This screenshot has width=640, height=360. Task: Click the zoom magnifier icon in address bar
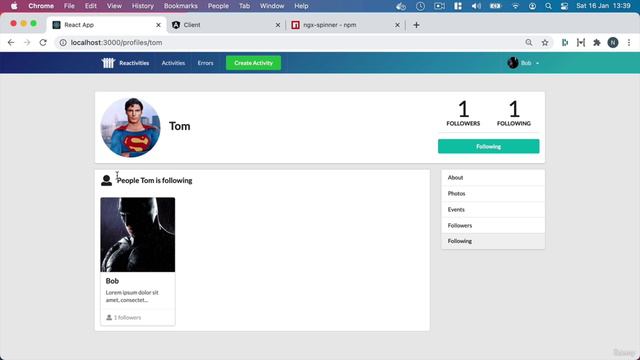[x=529, y=42]
